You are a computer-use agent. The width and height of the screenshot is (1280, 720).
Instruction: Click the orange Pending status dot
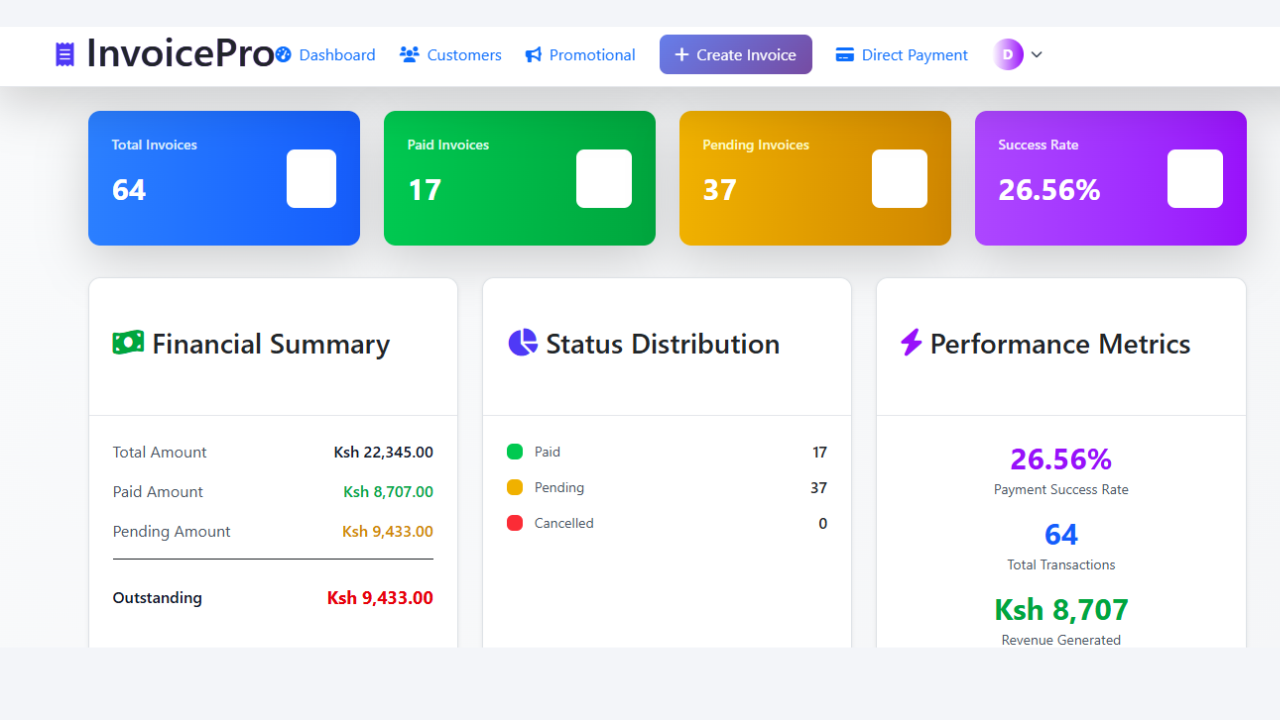click(x=515, y=488)
